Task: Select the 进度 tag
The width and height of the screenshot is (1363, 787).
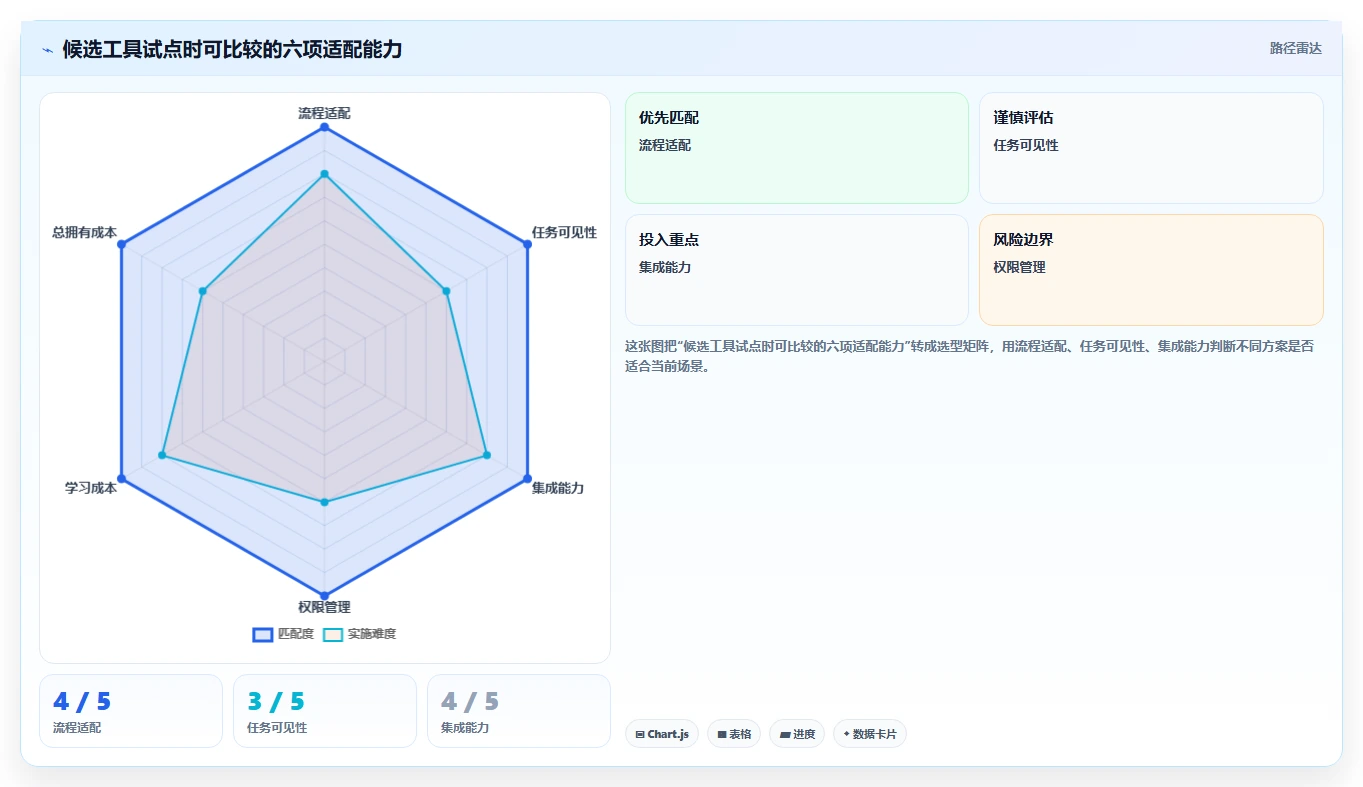Action: point(797,734)
